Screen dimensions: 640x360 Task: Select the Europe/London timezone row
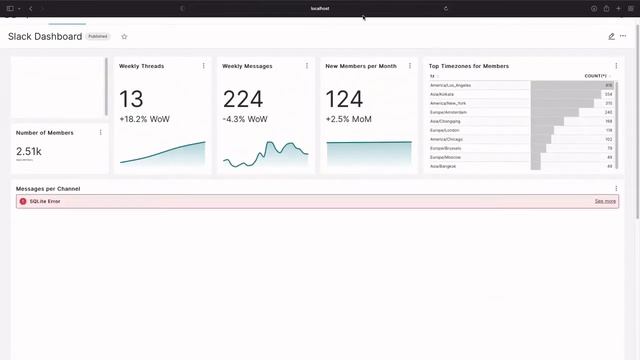(x=521, y=130)
